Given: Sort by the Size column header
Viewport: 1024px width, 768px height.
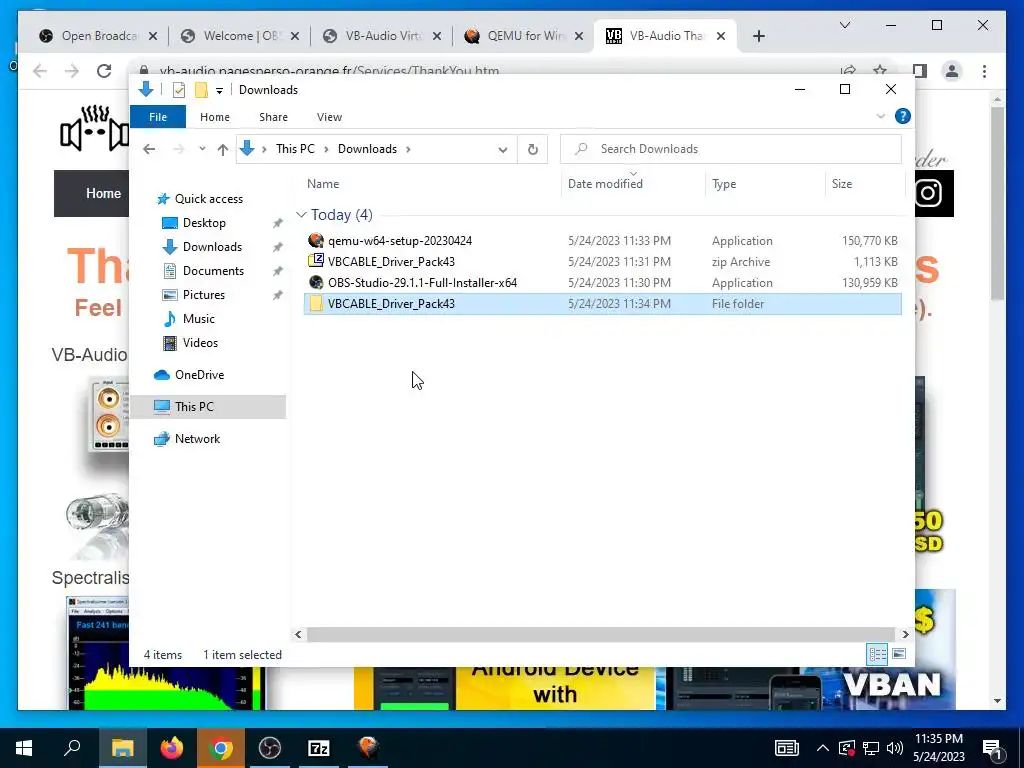Looking at the screenshot, I should pos(842,184).
